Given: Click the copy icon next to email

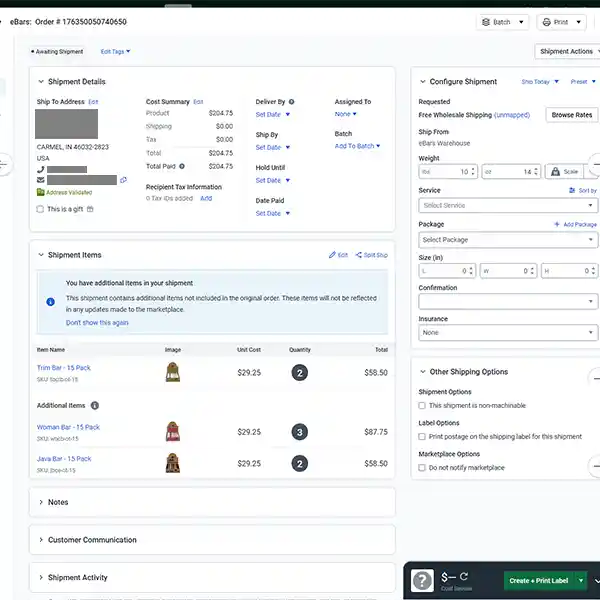Looking at the screenshot, I should click(123, 180).
